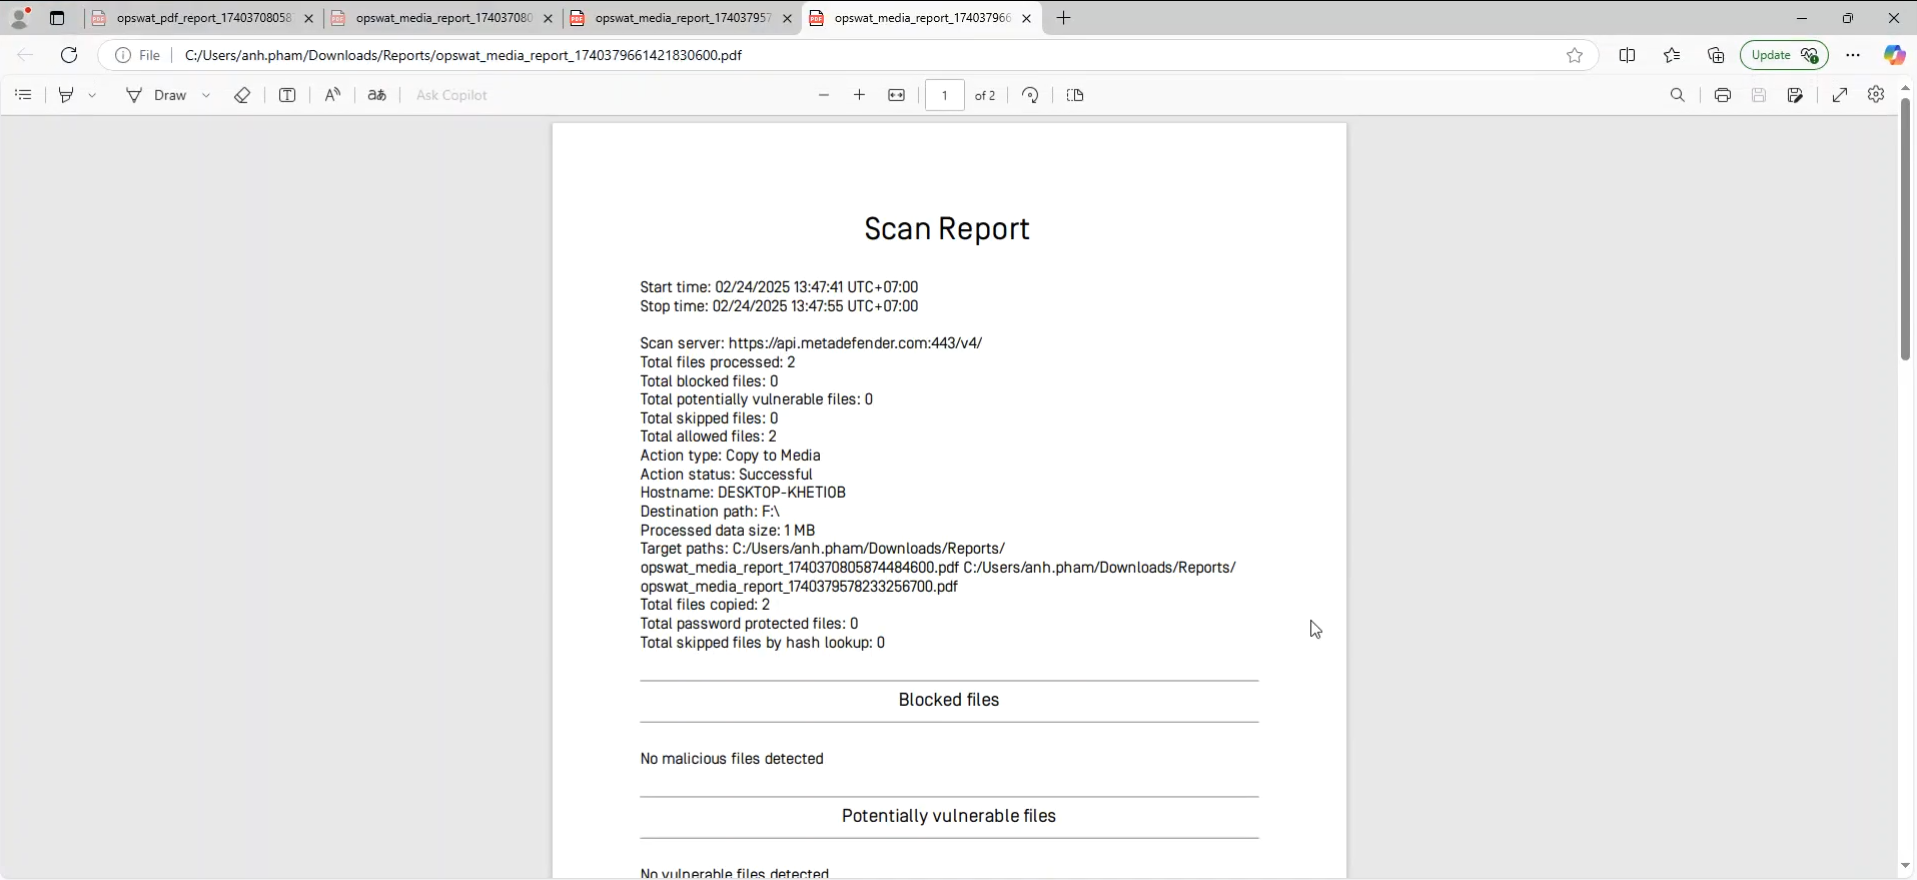This screenshot has width=1917, height=880.
Task: Close the opswat_pdf_report tab
Action: (x=308, y=18)
